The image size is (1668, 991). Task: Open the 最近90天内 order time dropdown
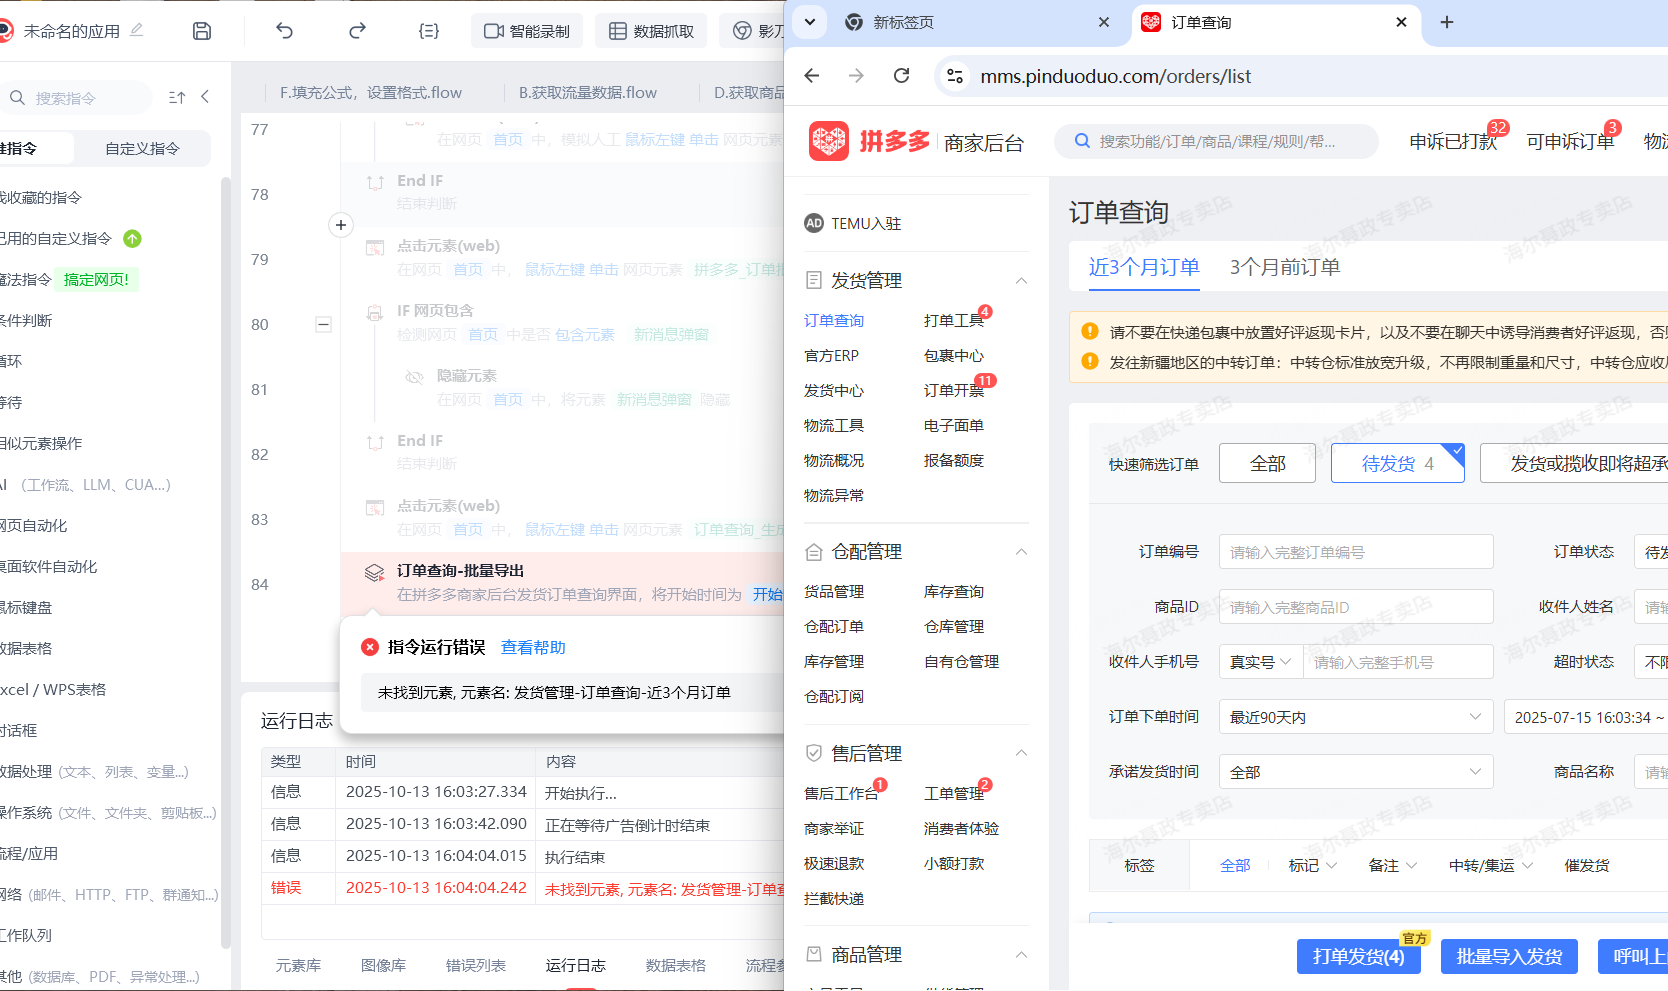pos(1356,717)
